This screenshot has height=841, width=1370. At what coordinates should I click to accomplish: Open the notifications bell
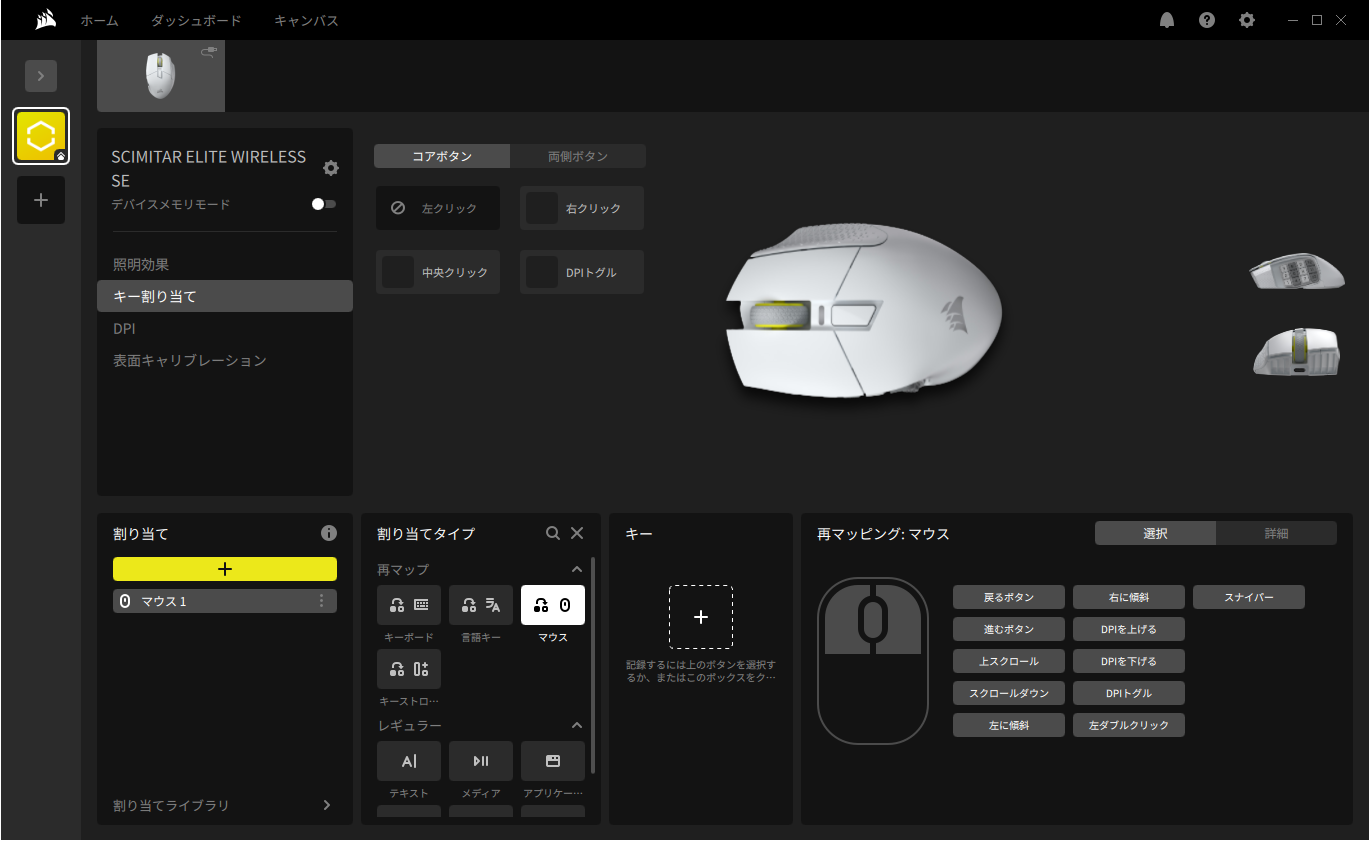click(x=1167, y=20)
